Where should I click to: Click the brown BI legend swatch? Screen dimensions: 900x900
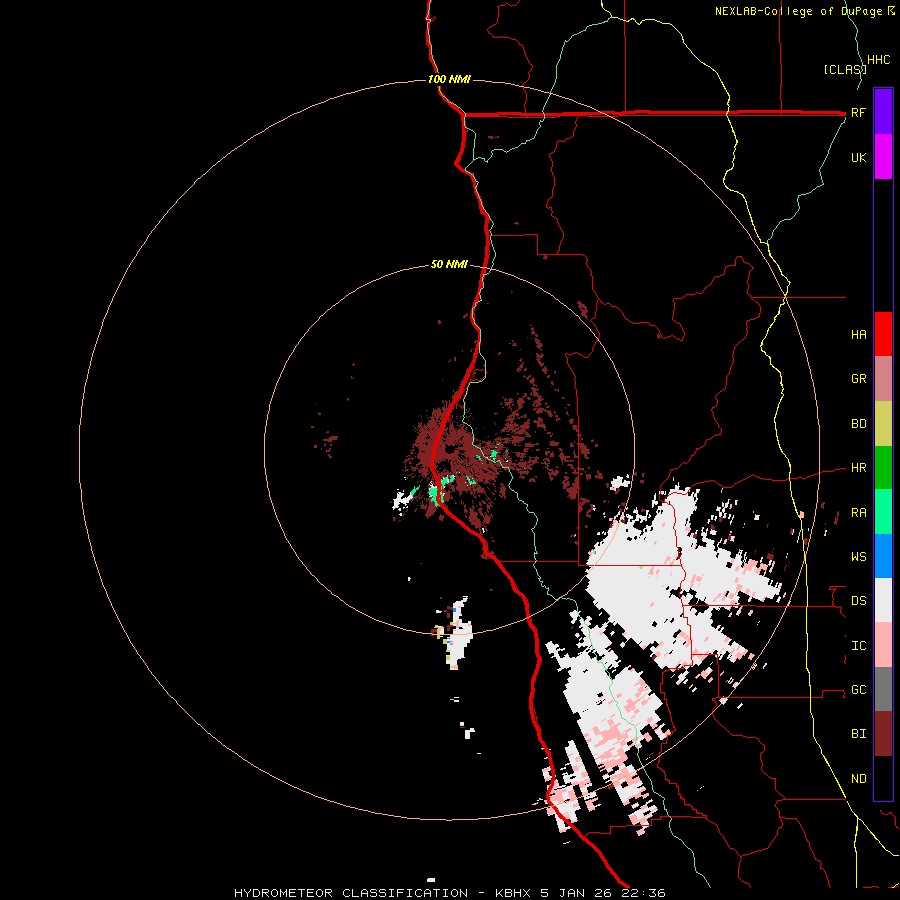883,734
